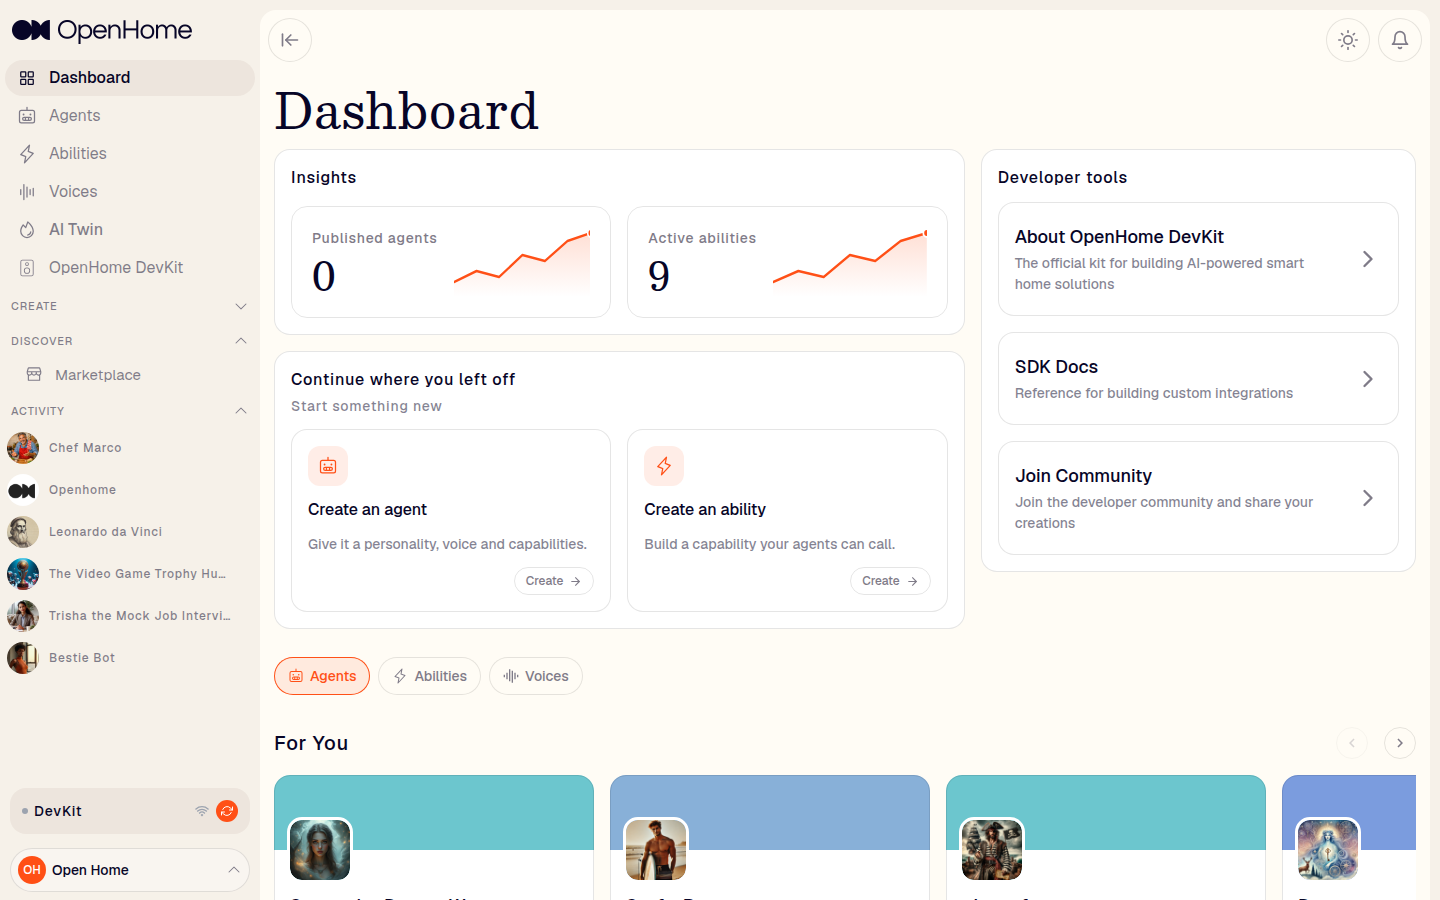
Task: Open Abilities in the sidebar
Action: (130, 154)
